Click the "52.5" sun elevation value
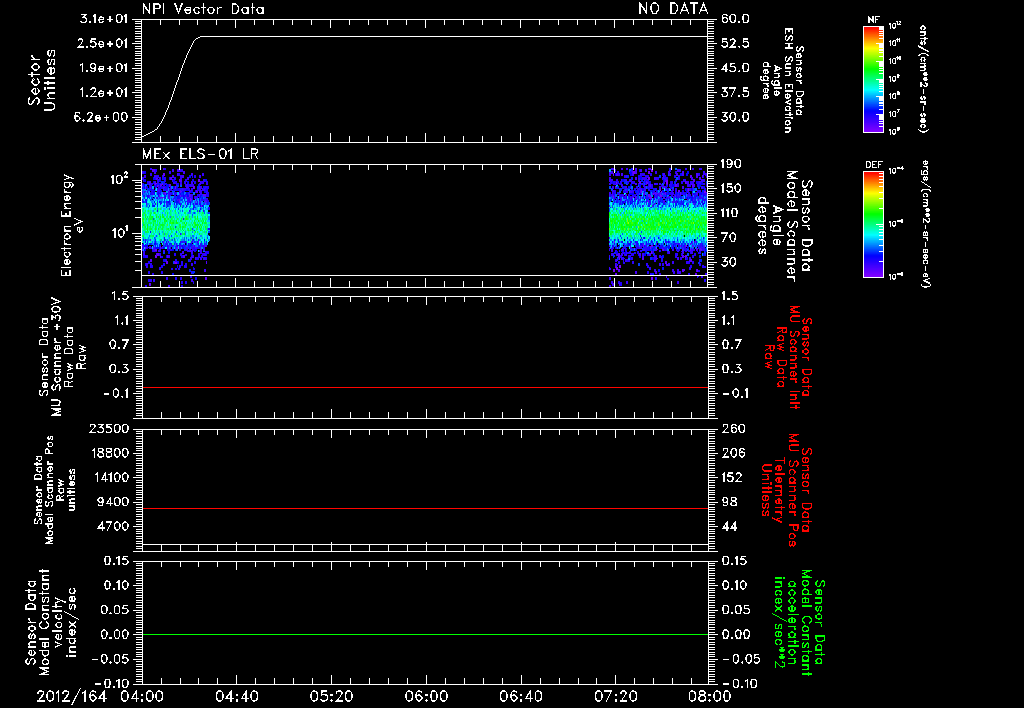1024x708 pixels. (735, 43)
